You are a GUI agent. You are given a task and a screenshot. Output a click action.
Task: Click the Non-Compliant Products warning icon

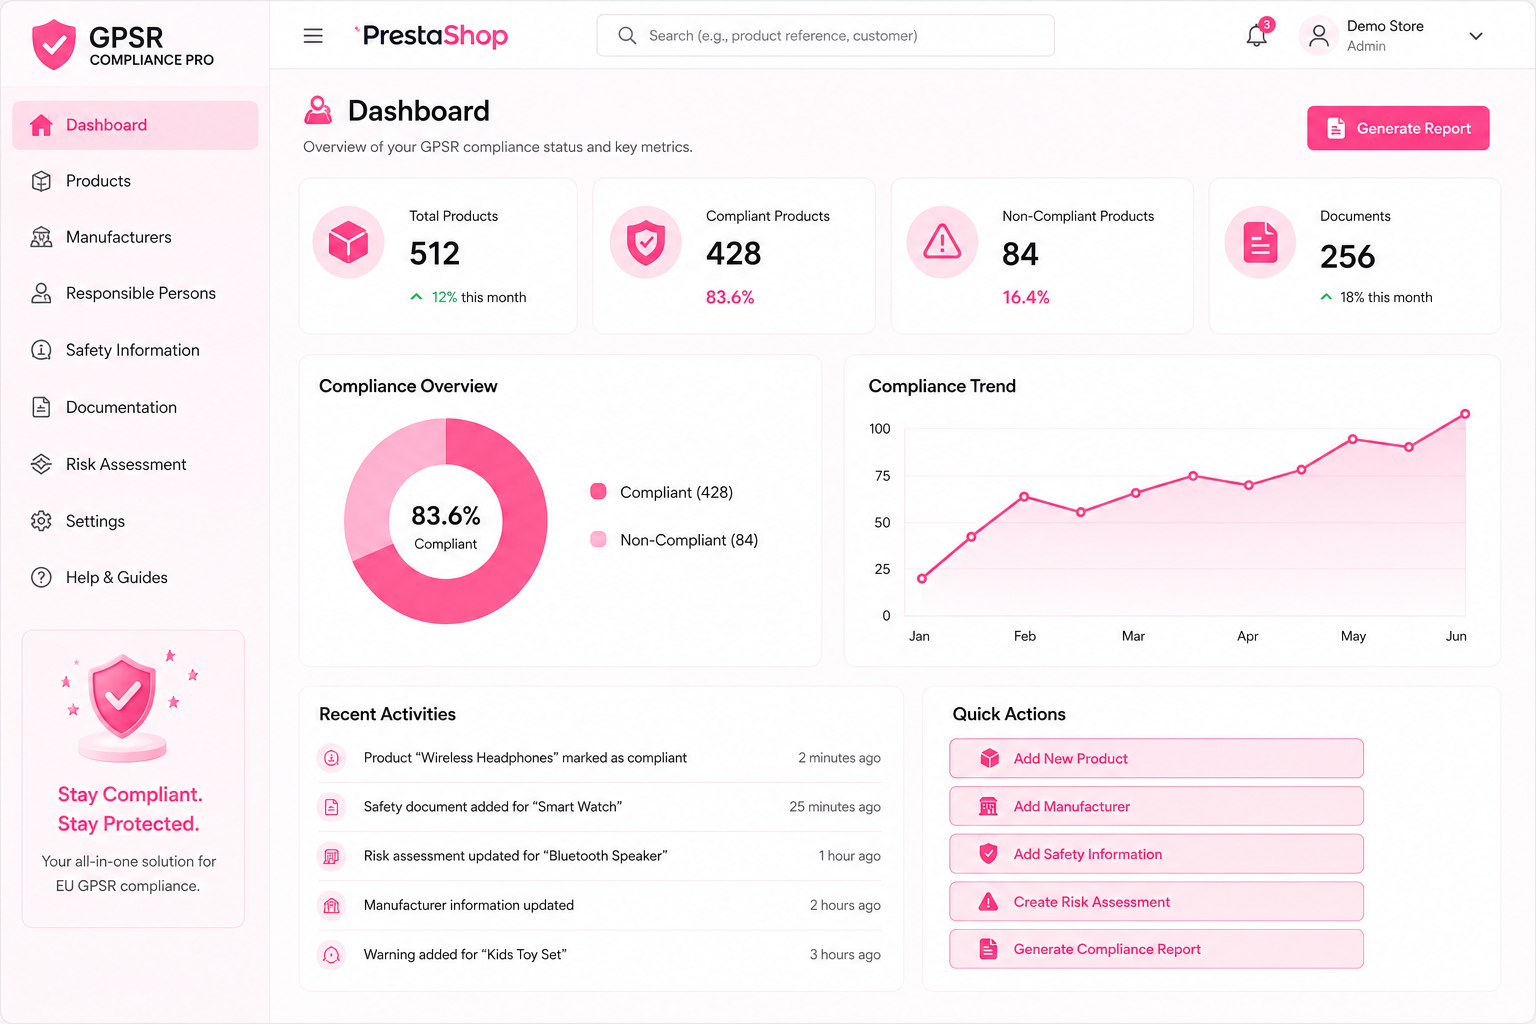[942, 242]
